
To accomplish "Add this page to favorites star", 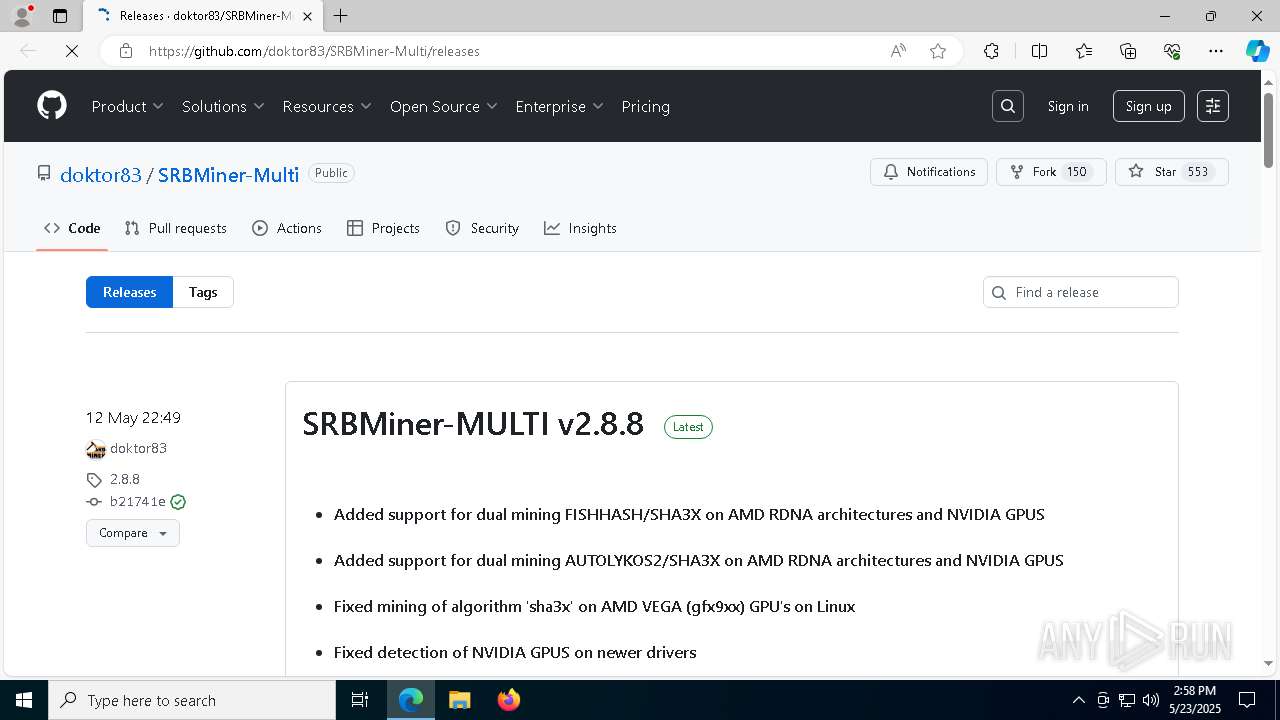I will [x=938, y=51].
